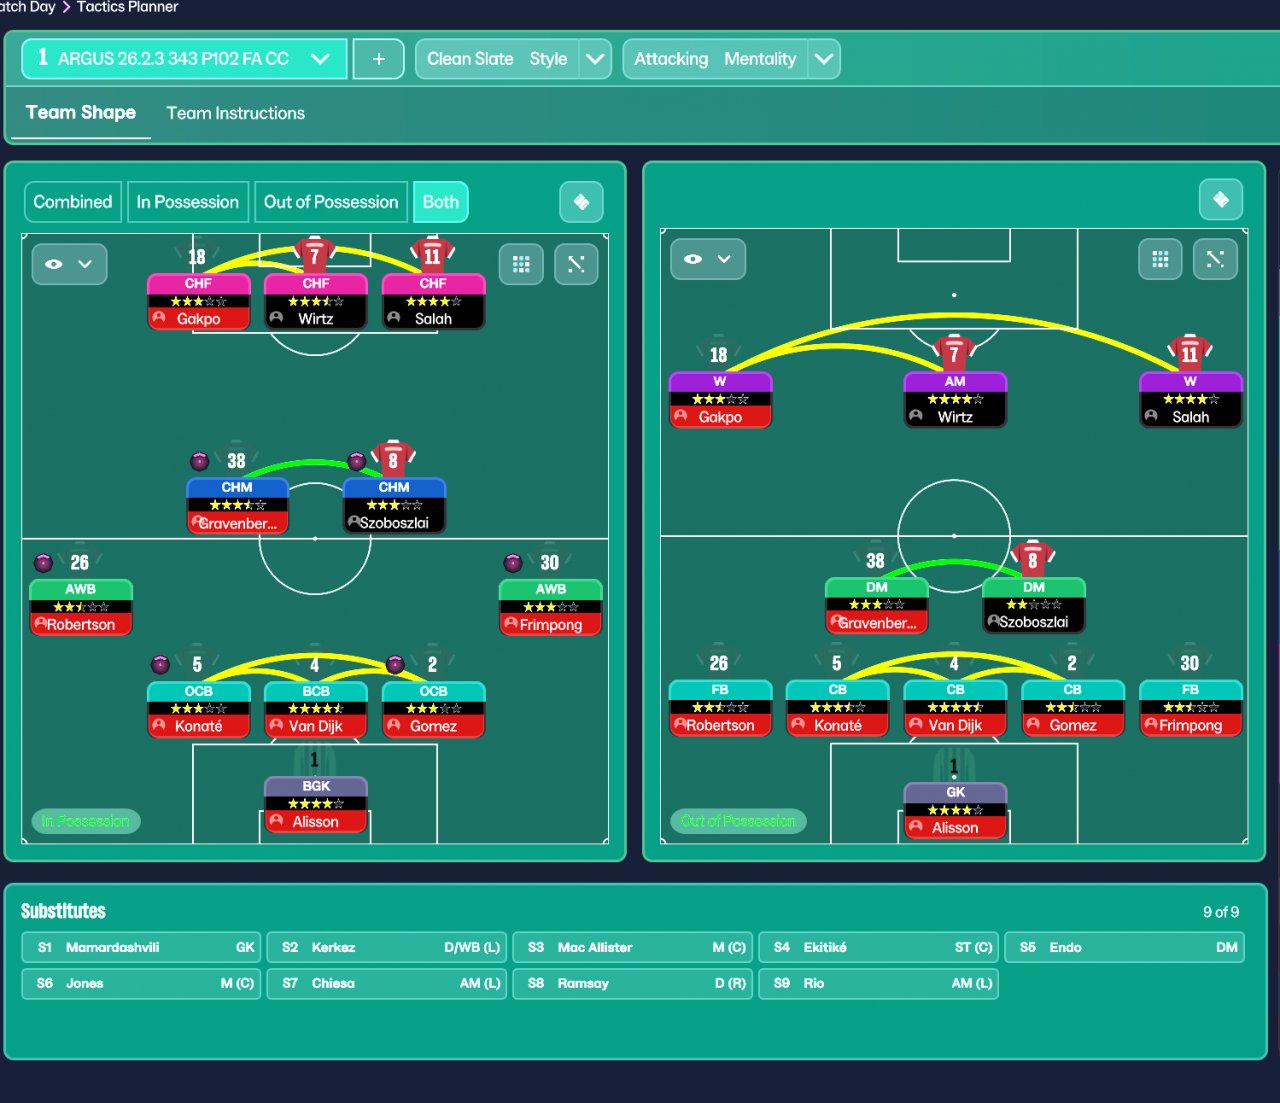Screen dimensions: 1280x1103
Task: Select substitute S8 Ramsay
Action: click(x=633, y=983)
